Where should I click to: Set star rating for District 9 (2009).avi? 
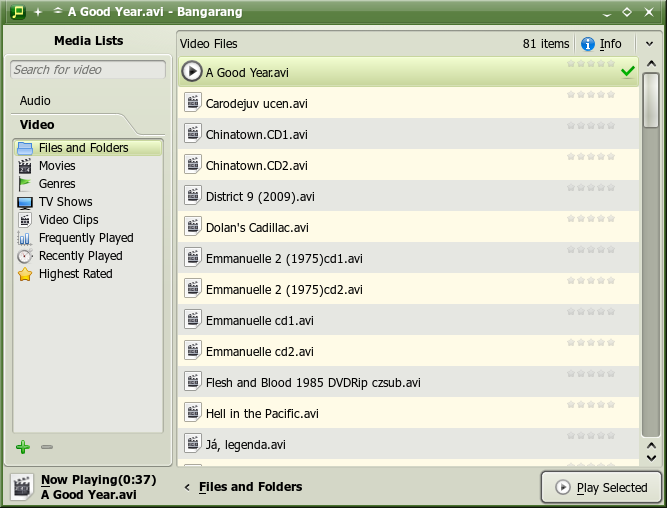click(x=591, y=188)
